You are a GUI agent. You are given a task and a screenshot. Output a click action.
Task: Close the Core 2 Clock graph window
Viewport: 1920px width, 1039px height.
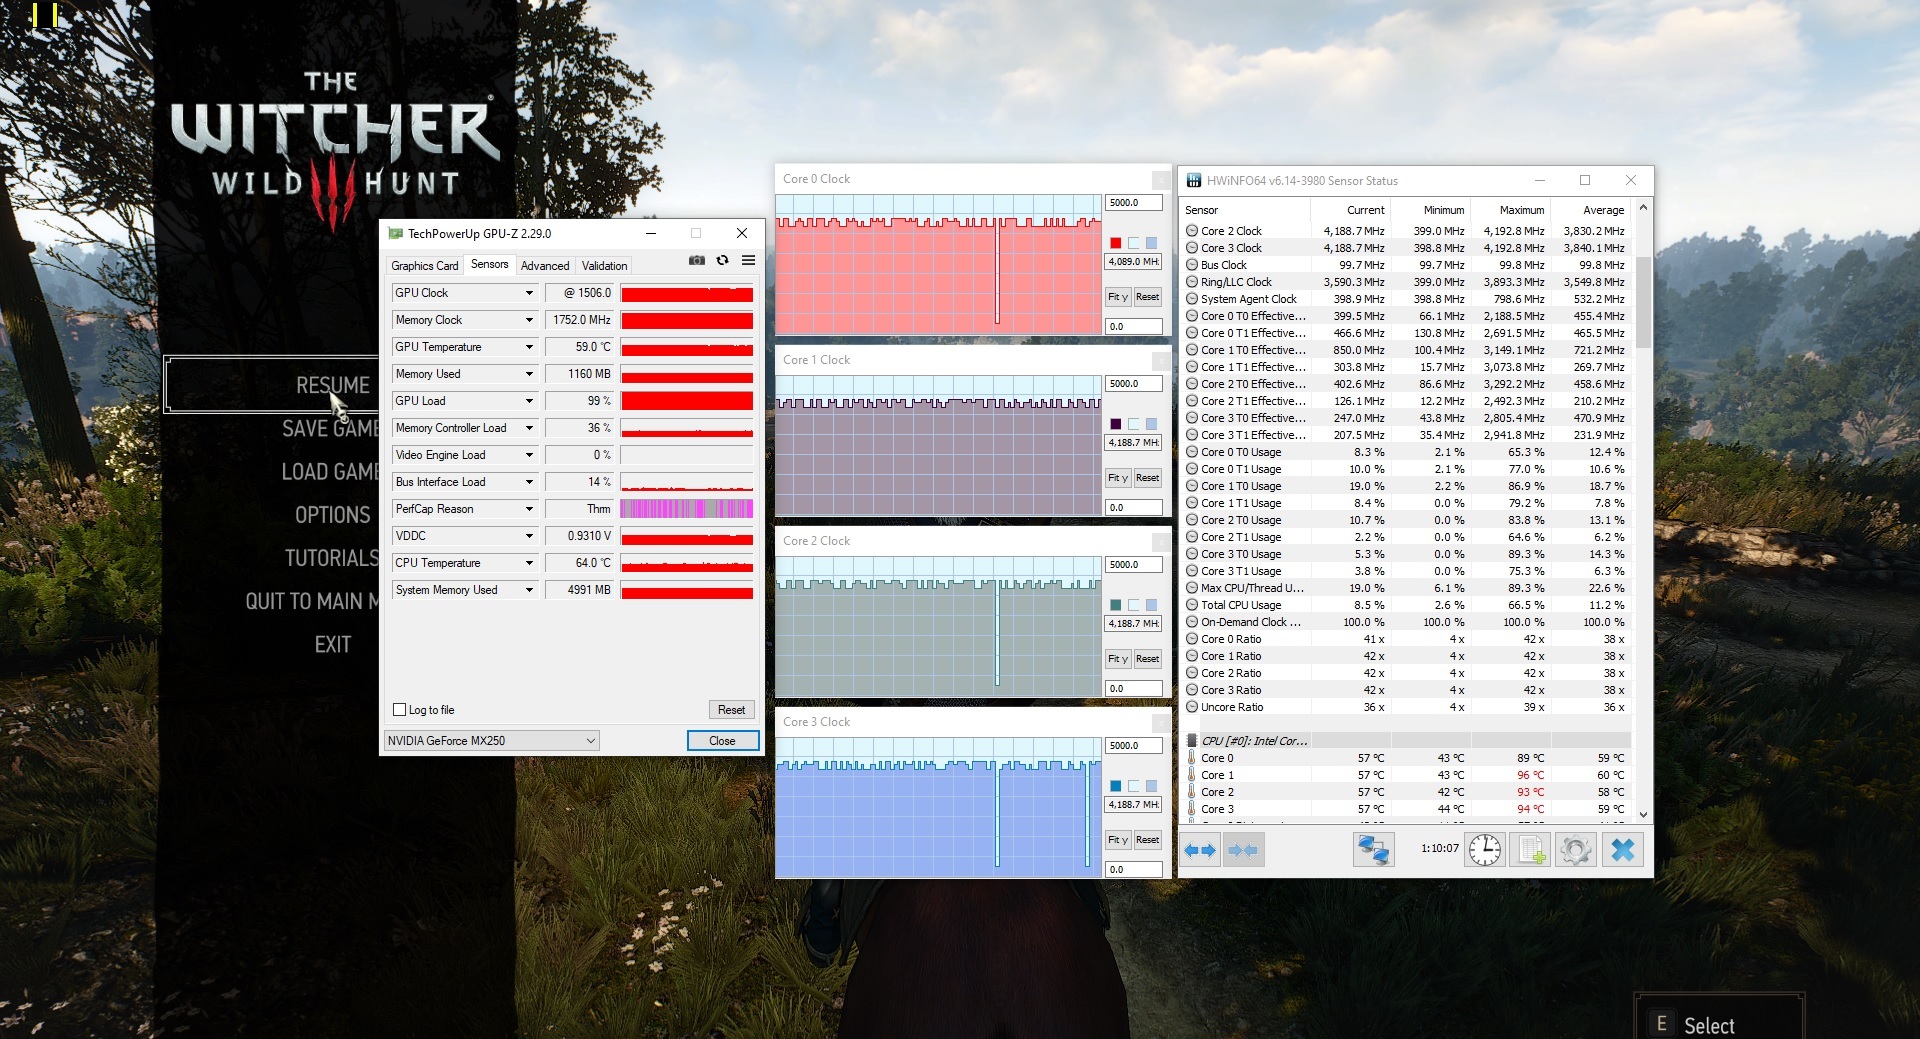tap(1161, 542)
